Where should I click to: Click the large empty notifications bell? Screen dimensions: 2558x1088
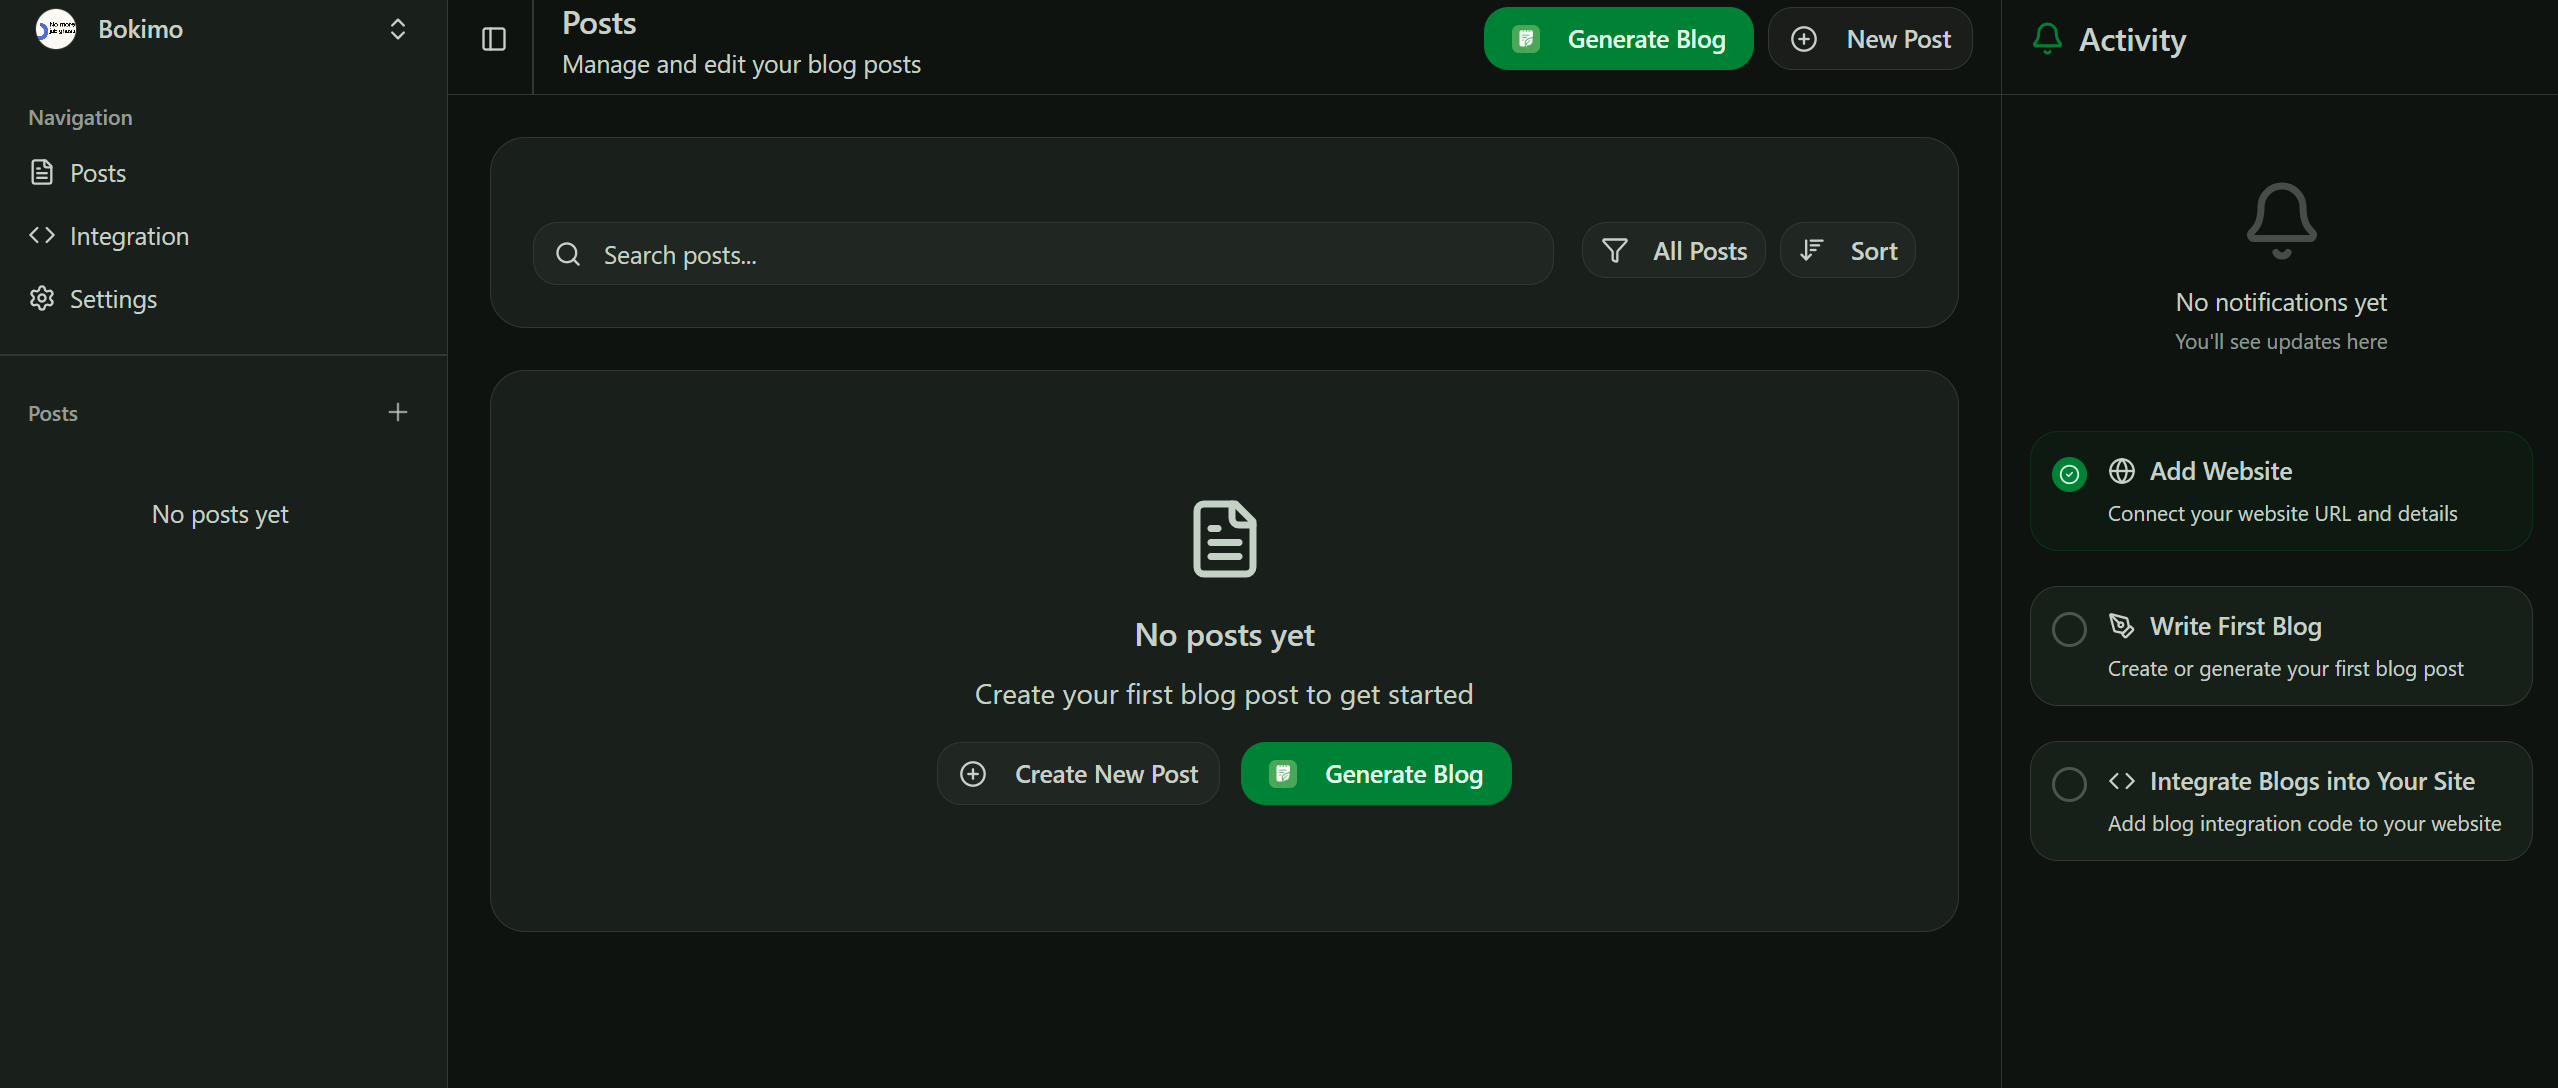tap(2281, 221)
